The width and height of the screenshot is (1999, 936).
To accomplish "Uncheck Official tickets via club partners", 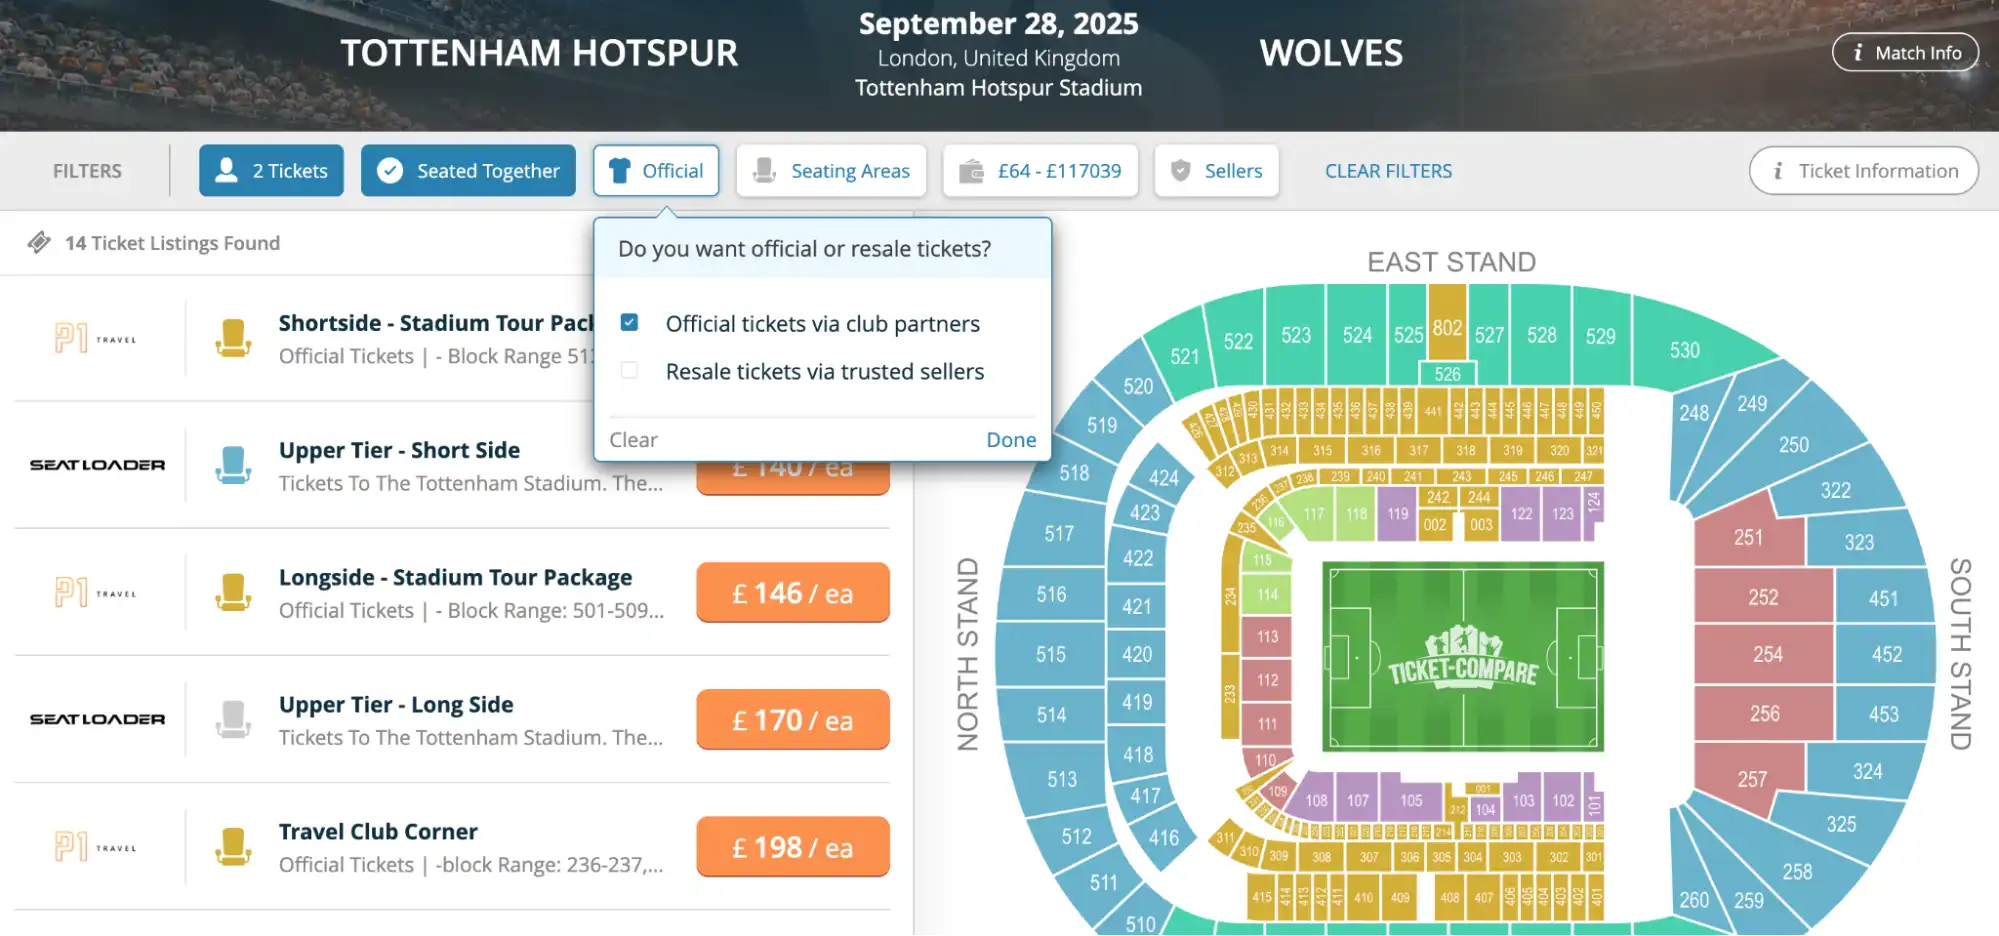I will click(630, 322).
